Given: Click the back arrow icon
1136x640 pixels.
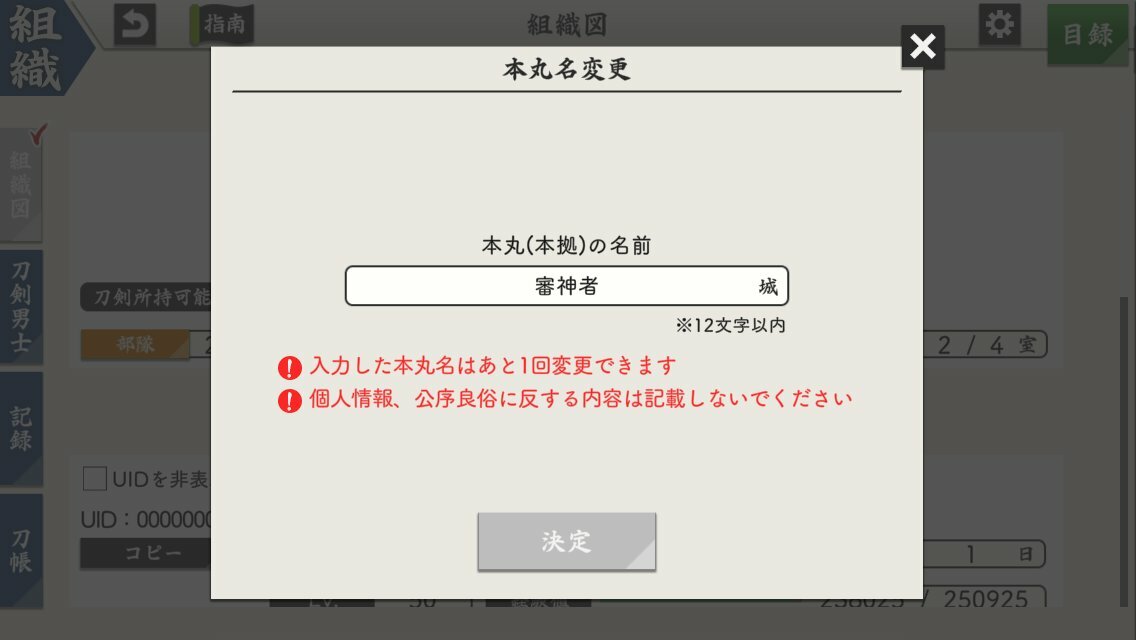Looking at the screenshot, I should click(x=135, y=24).
